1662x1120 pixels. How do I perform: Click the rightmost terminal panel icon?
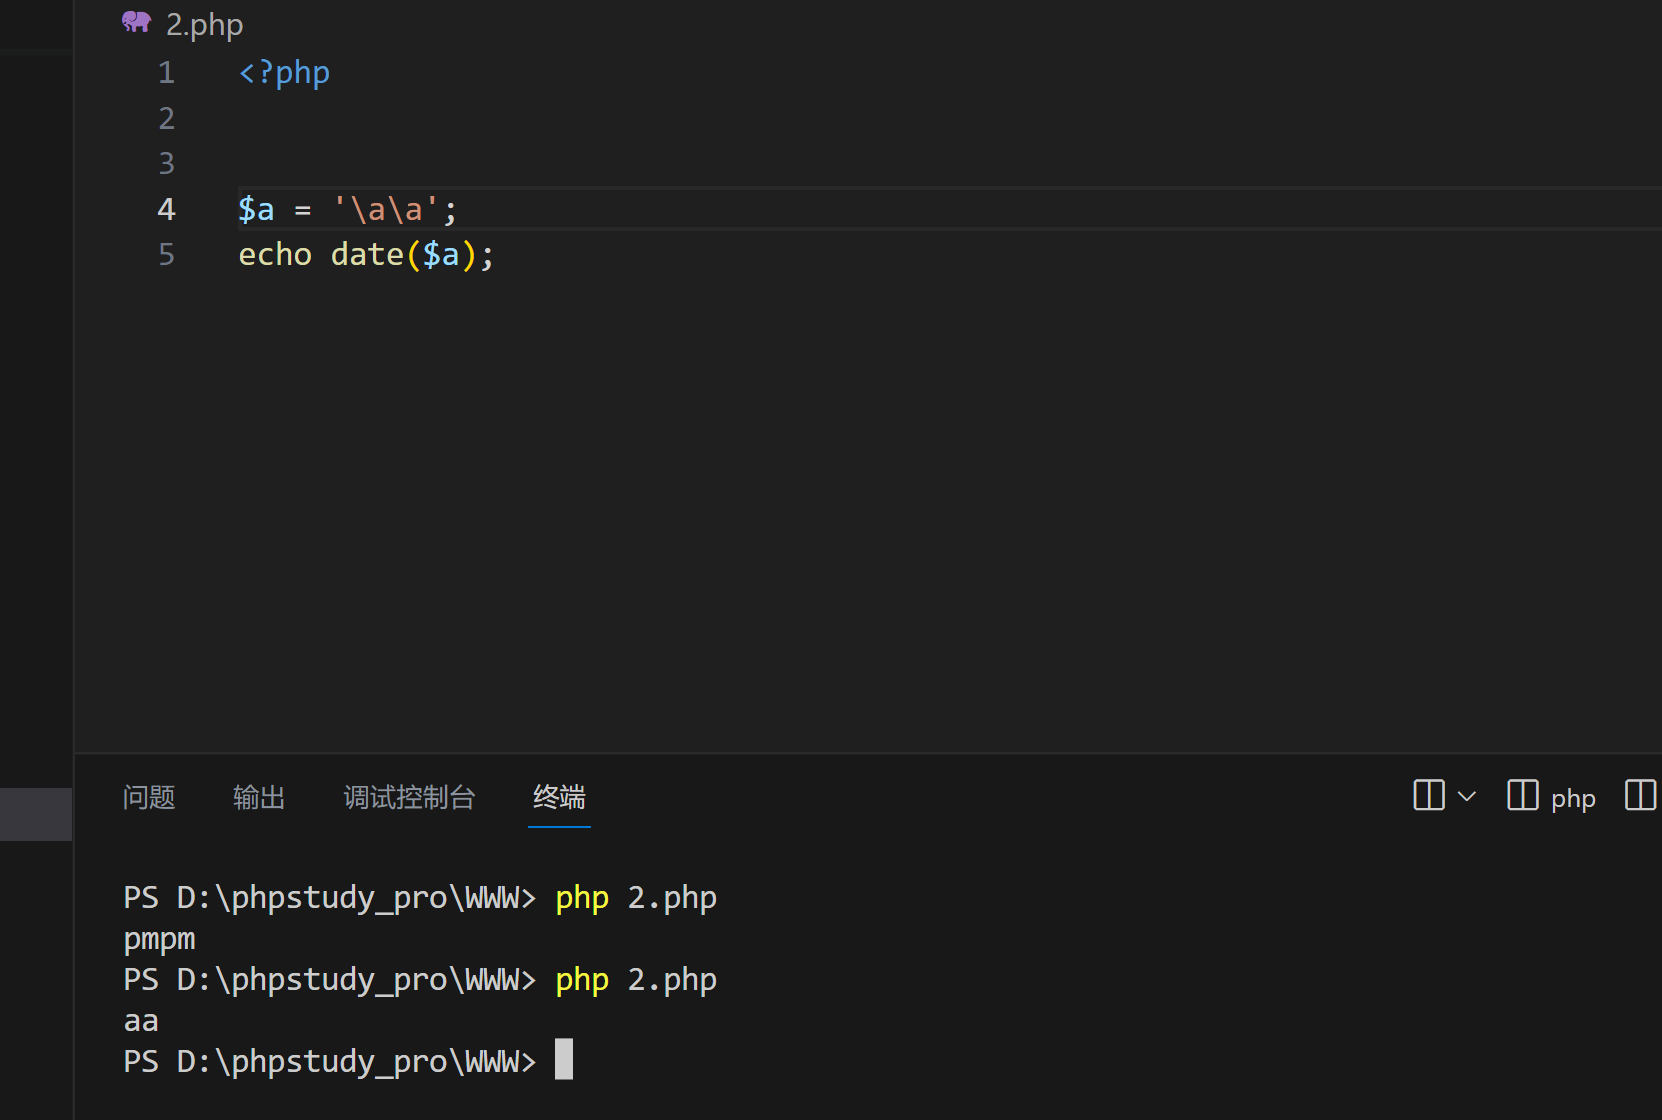[1641, 795]
